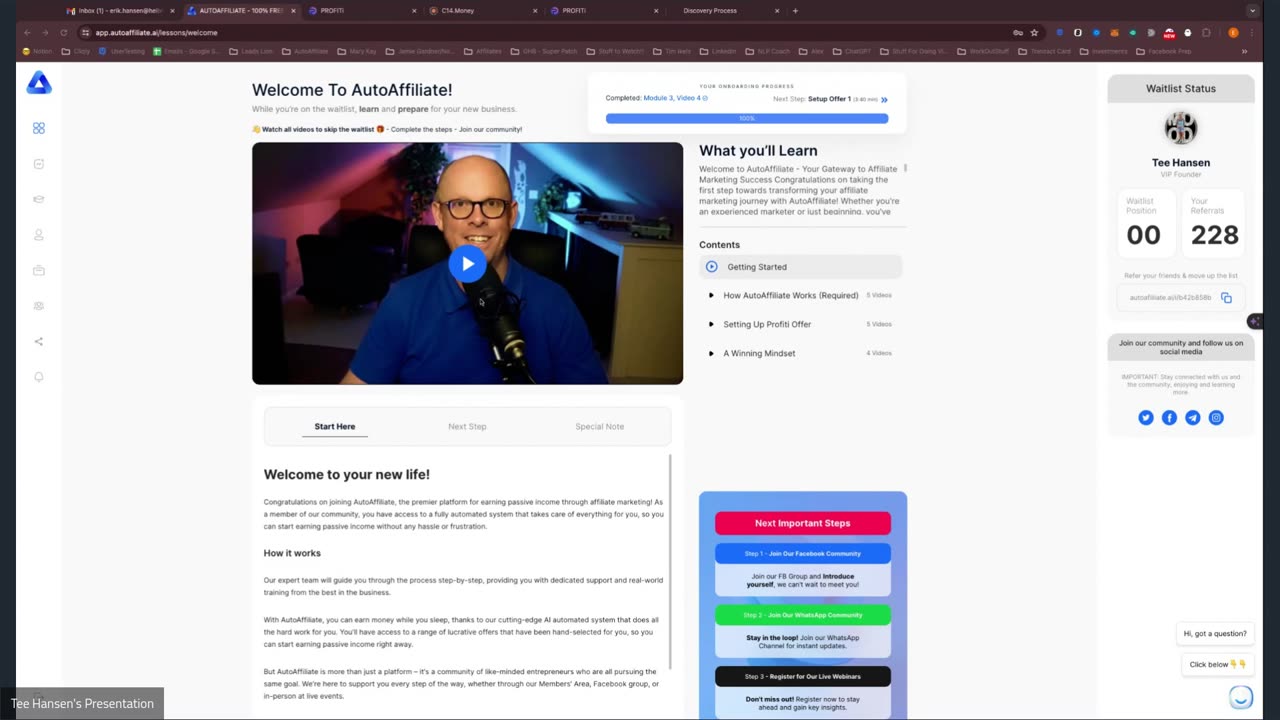Click the Welcome to your new life! heading
Screen dimensions: 1280x720
(347, 475)
